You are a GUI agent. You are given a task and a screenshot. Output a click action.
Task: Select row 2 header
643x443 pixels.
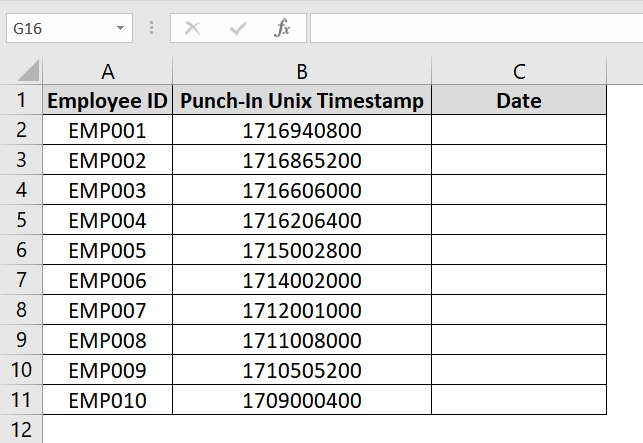pos(21,130)
